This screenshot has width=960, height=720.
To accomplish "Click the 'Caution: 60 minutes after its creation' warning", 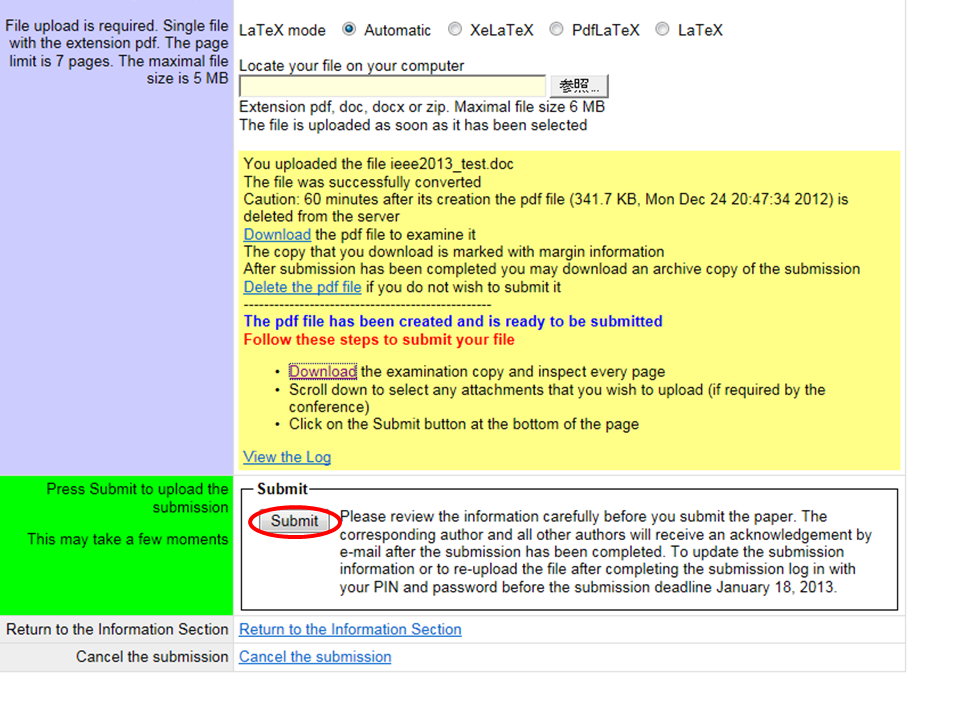I will pos(546,208).
